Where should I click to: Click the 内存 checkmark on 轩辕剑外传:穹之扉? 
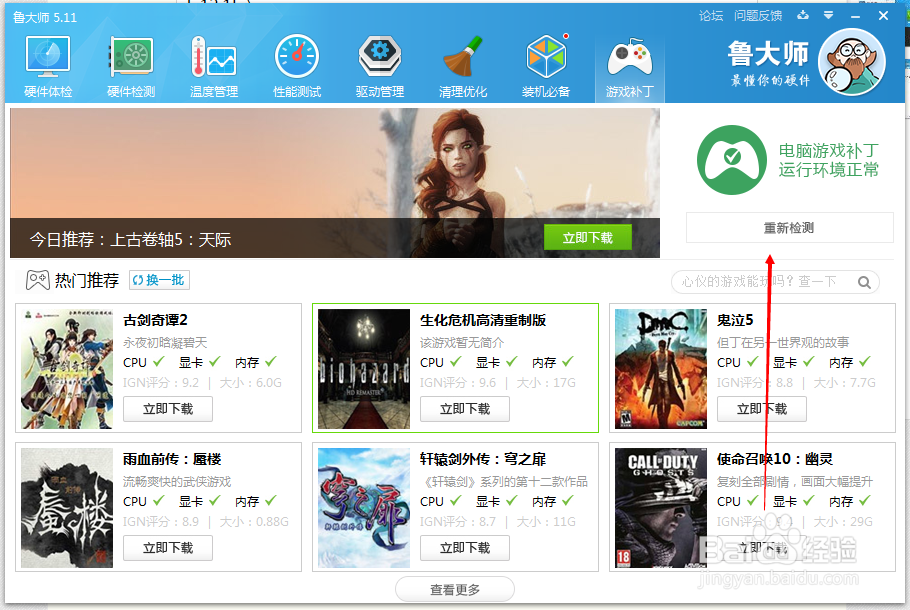(568, 500)
